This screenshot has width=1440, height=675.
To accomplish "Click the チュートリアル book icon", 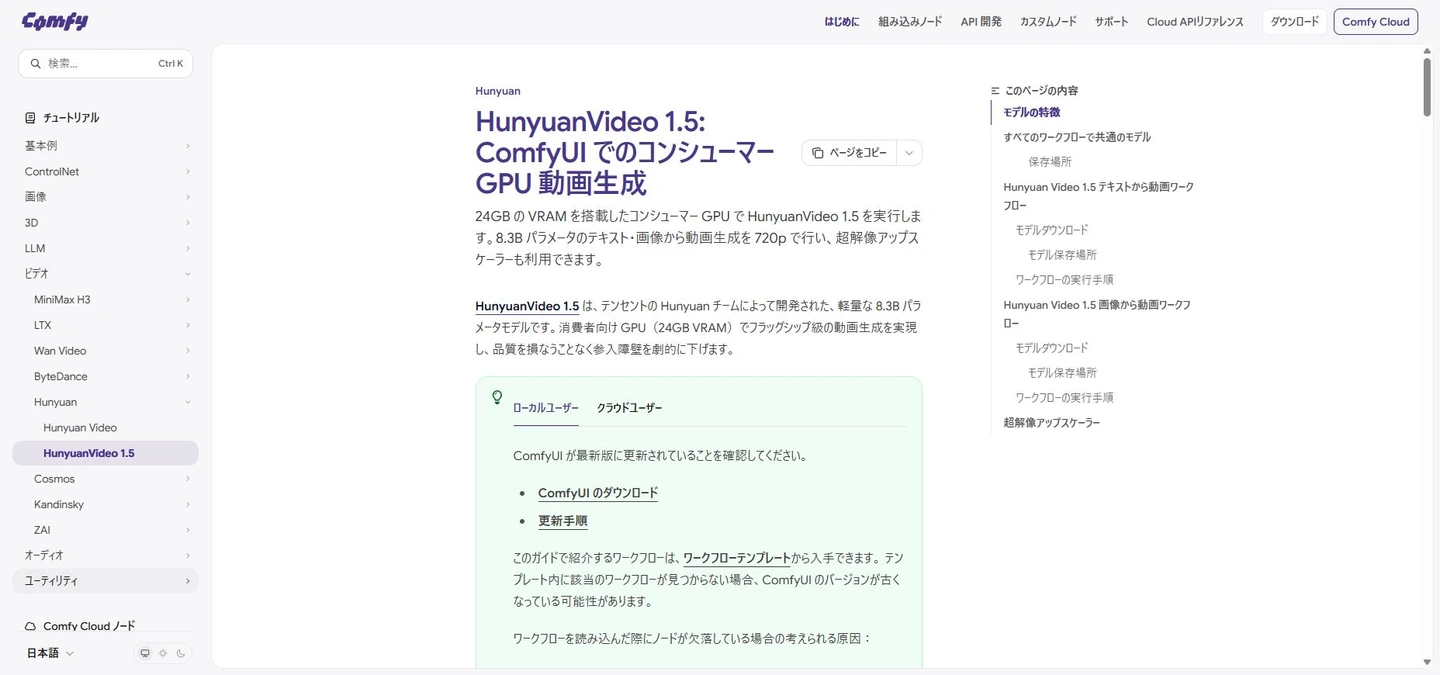I will point(30,118).
